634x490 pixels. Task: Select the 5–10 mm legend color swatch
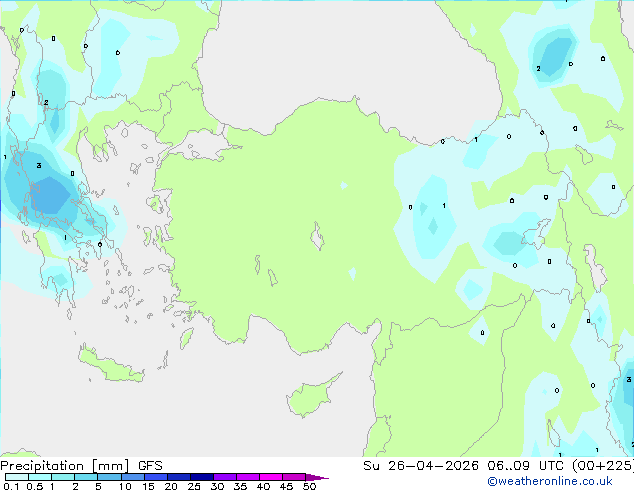click(110, 477)
